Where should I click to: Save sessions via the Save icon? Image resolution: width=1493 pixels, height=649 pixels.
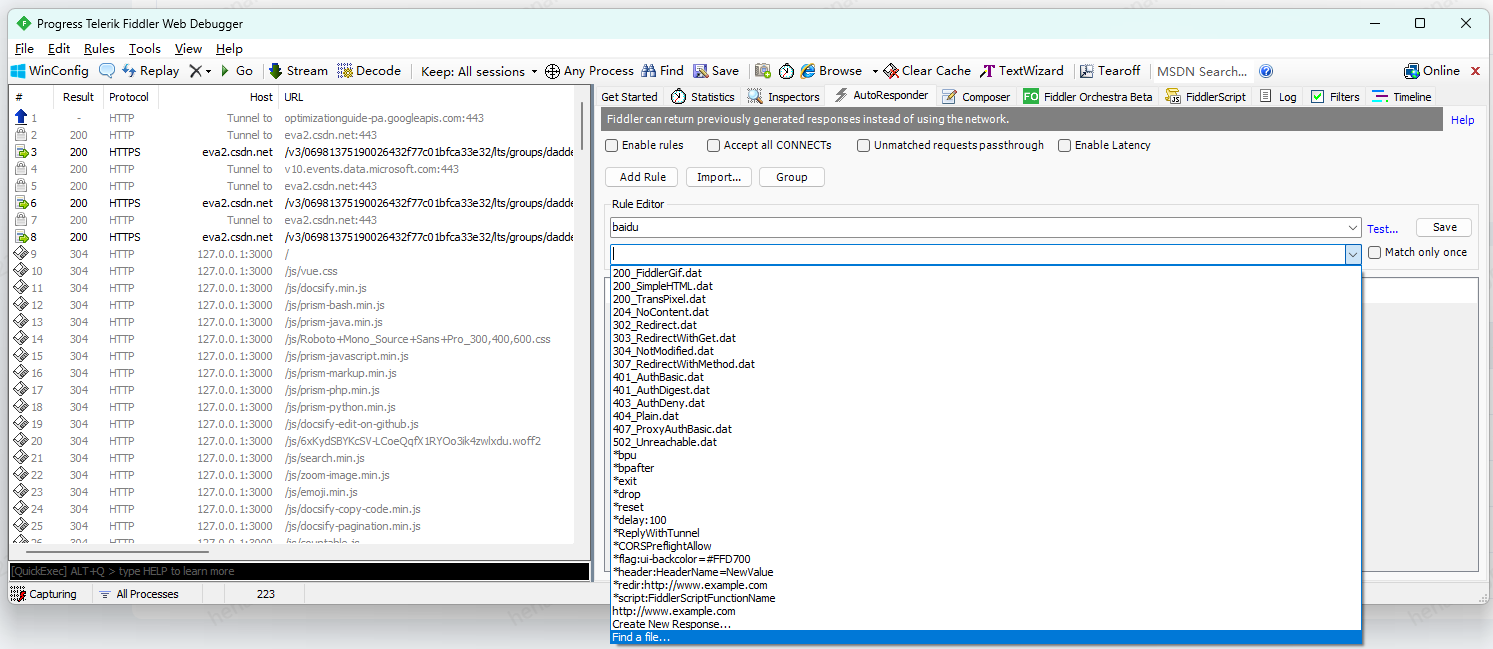tap(715, 71)
